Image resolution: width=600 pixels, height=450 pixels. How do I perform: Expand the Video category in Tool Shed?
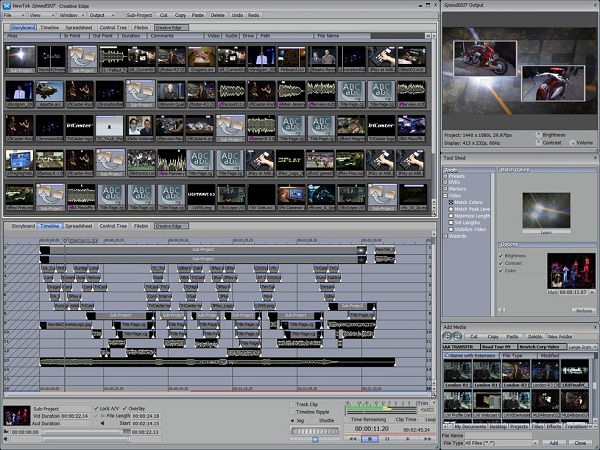tap(446, 196)
